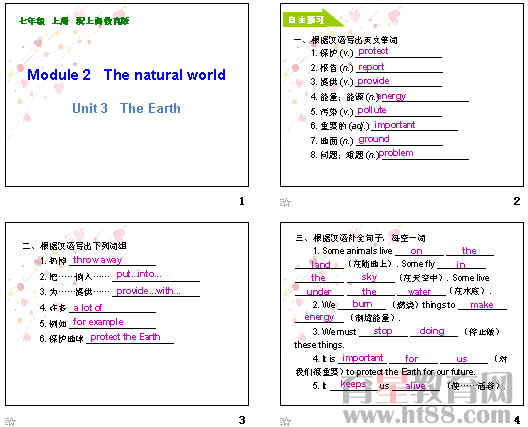Click the slide number 3 label

(242, 420)
